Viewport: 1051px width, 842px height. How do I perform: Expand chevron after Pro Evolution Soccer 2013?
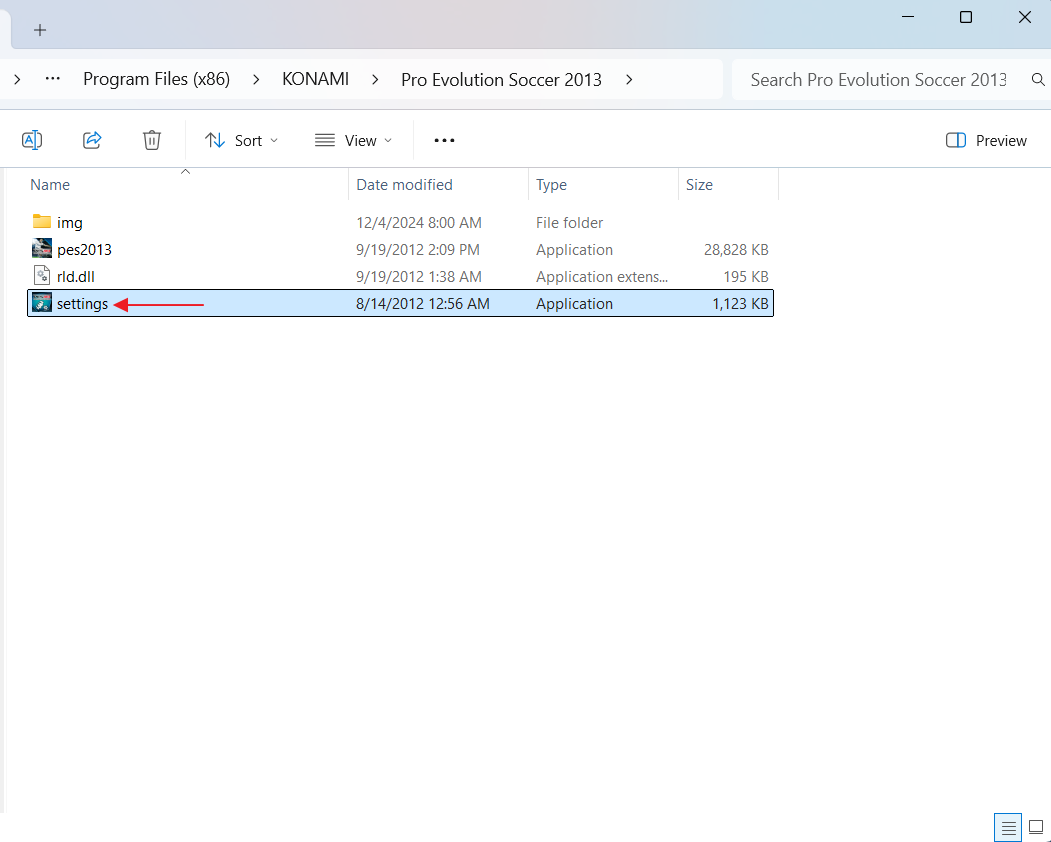click(x=629, y=80)
